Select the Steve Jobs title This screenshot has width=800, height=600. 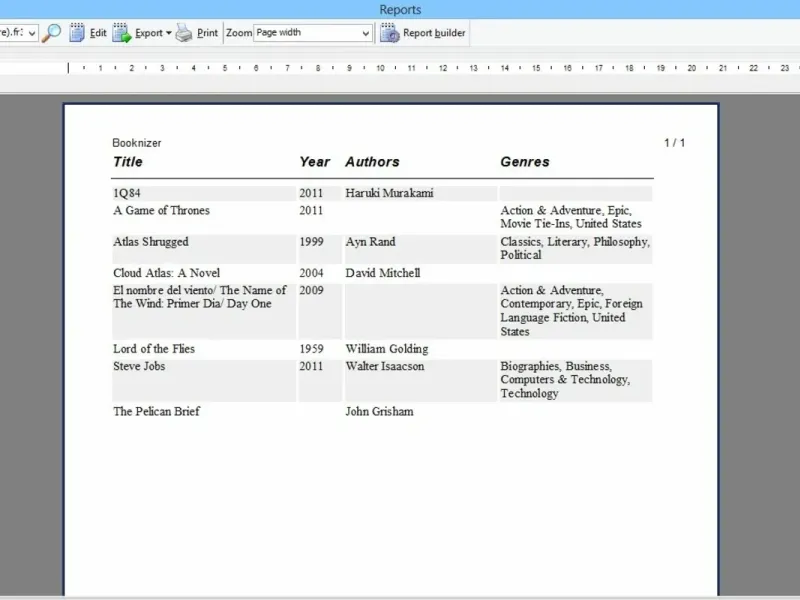click(x=139, y=366)
